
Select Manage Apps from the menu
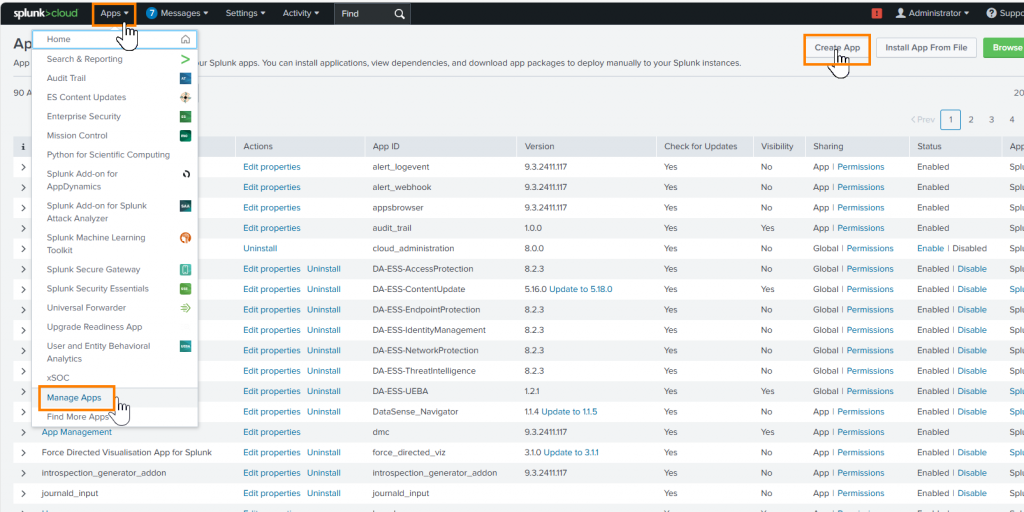pos(74,397)
